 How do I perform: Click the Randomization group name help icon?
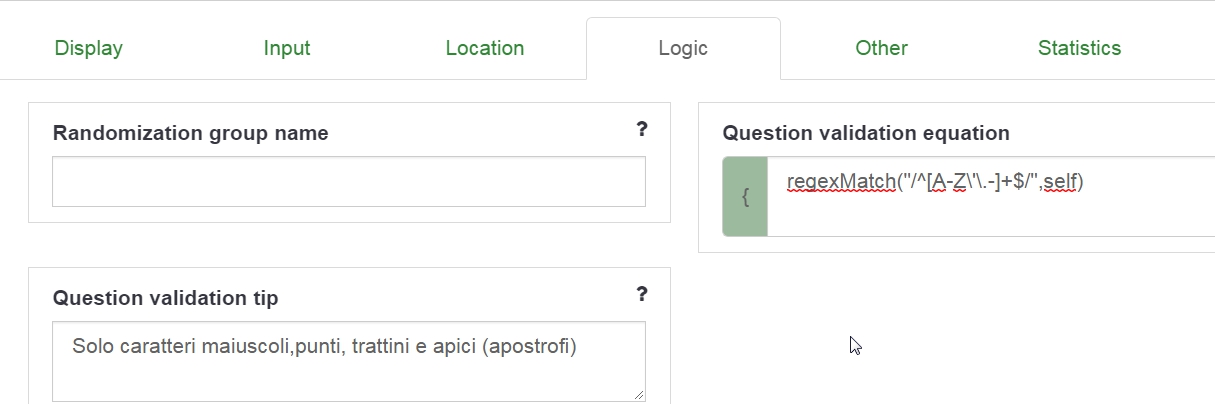(x=642, y=129)
